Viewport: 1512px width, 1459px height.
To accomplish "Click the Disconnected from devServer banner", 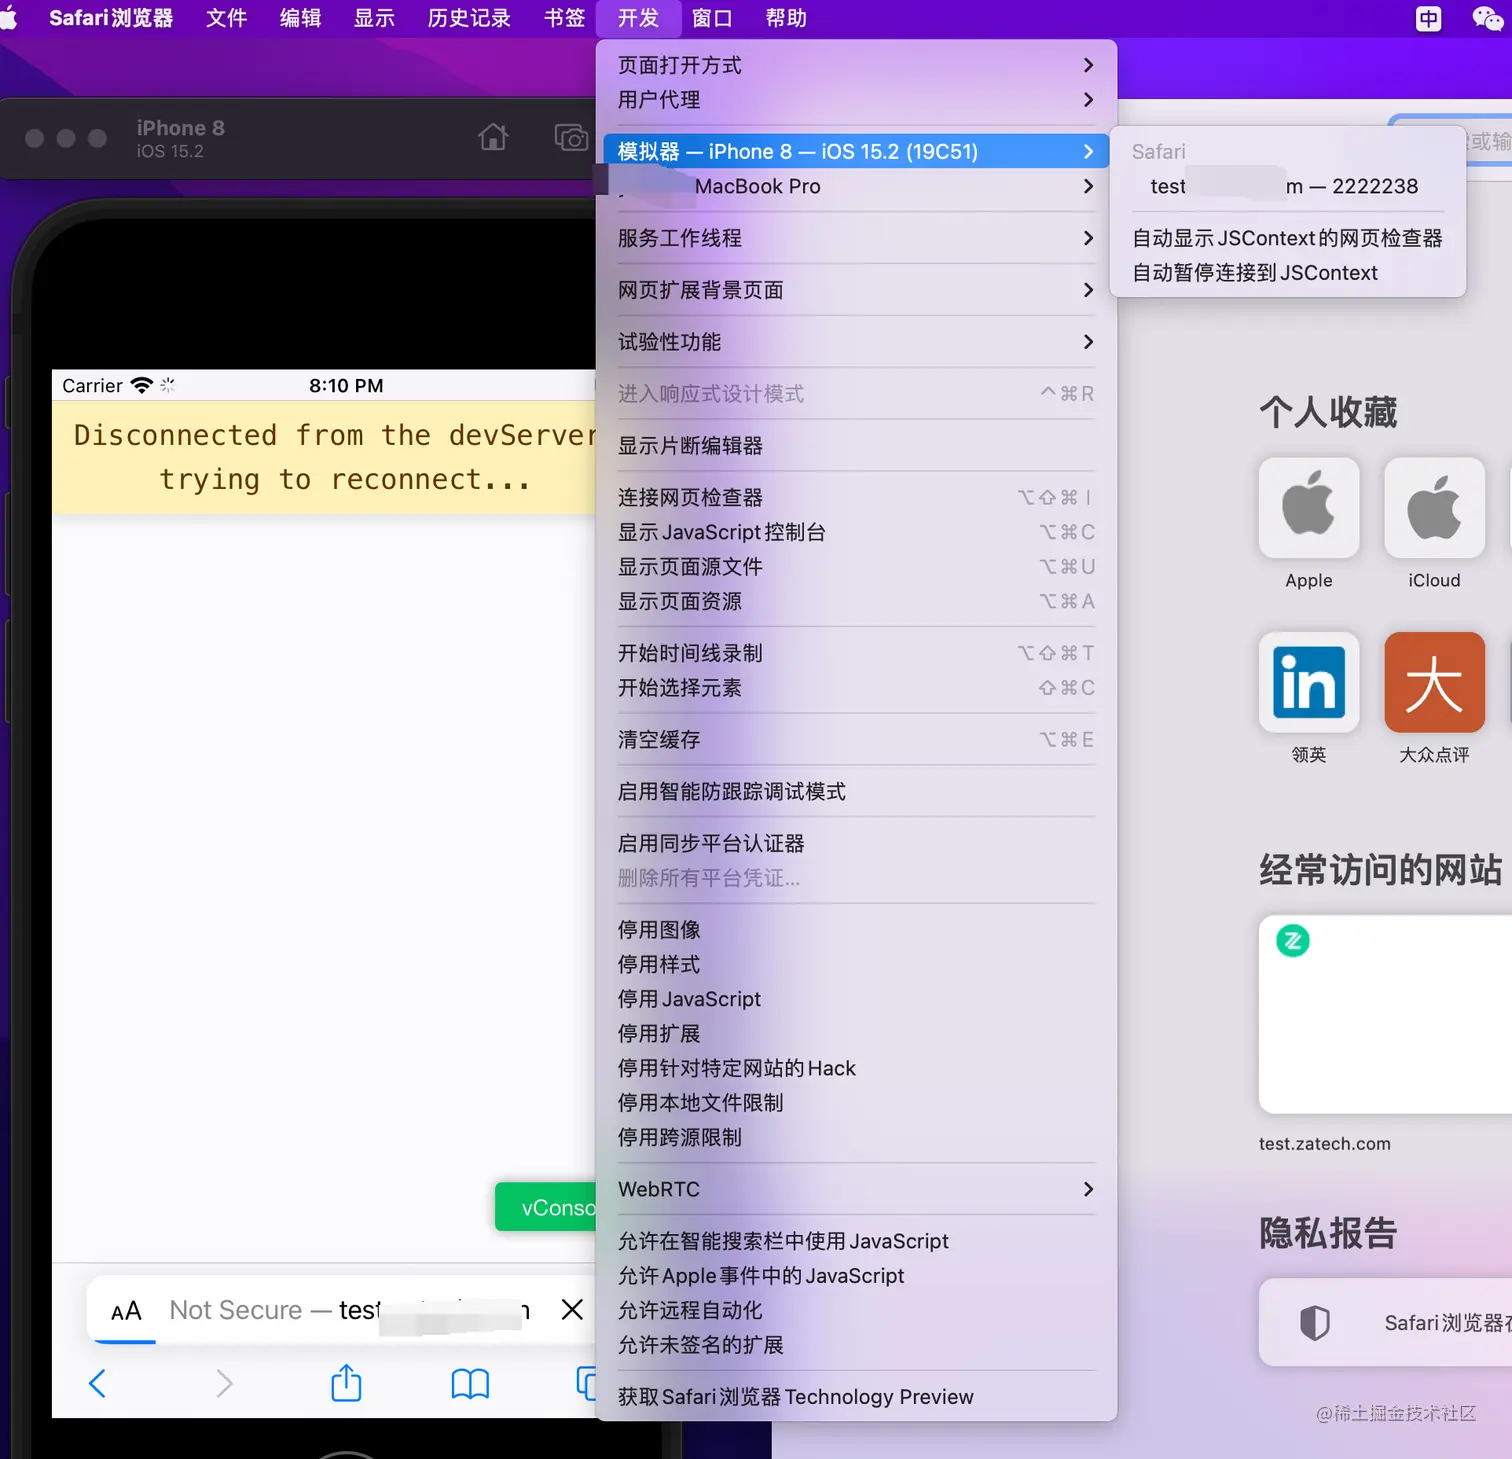I will 324,458.
